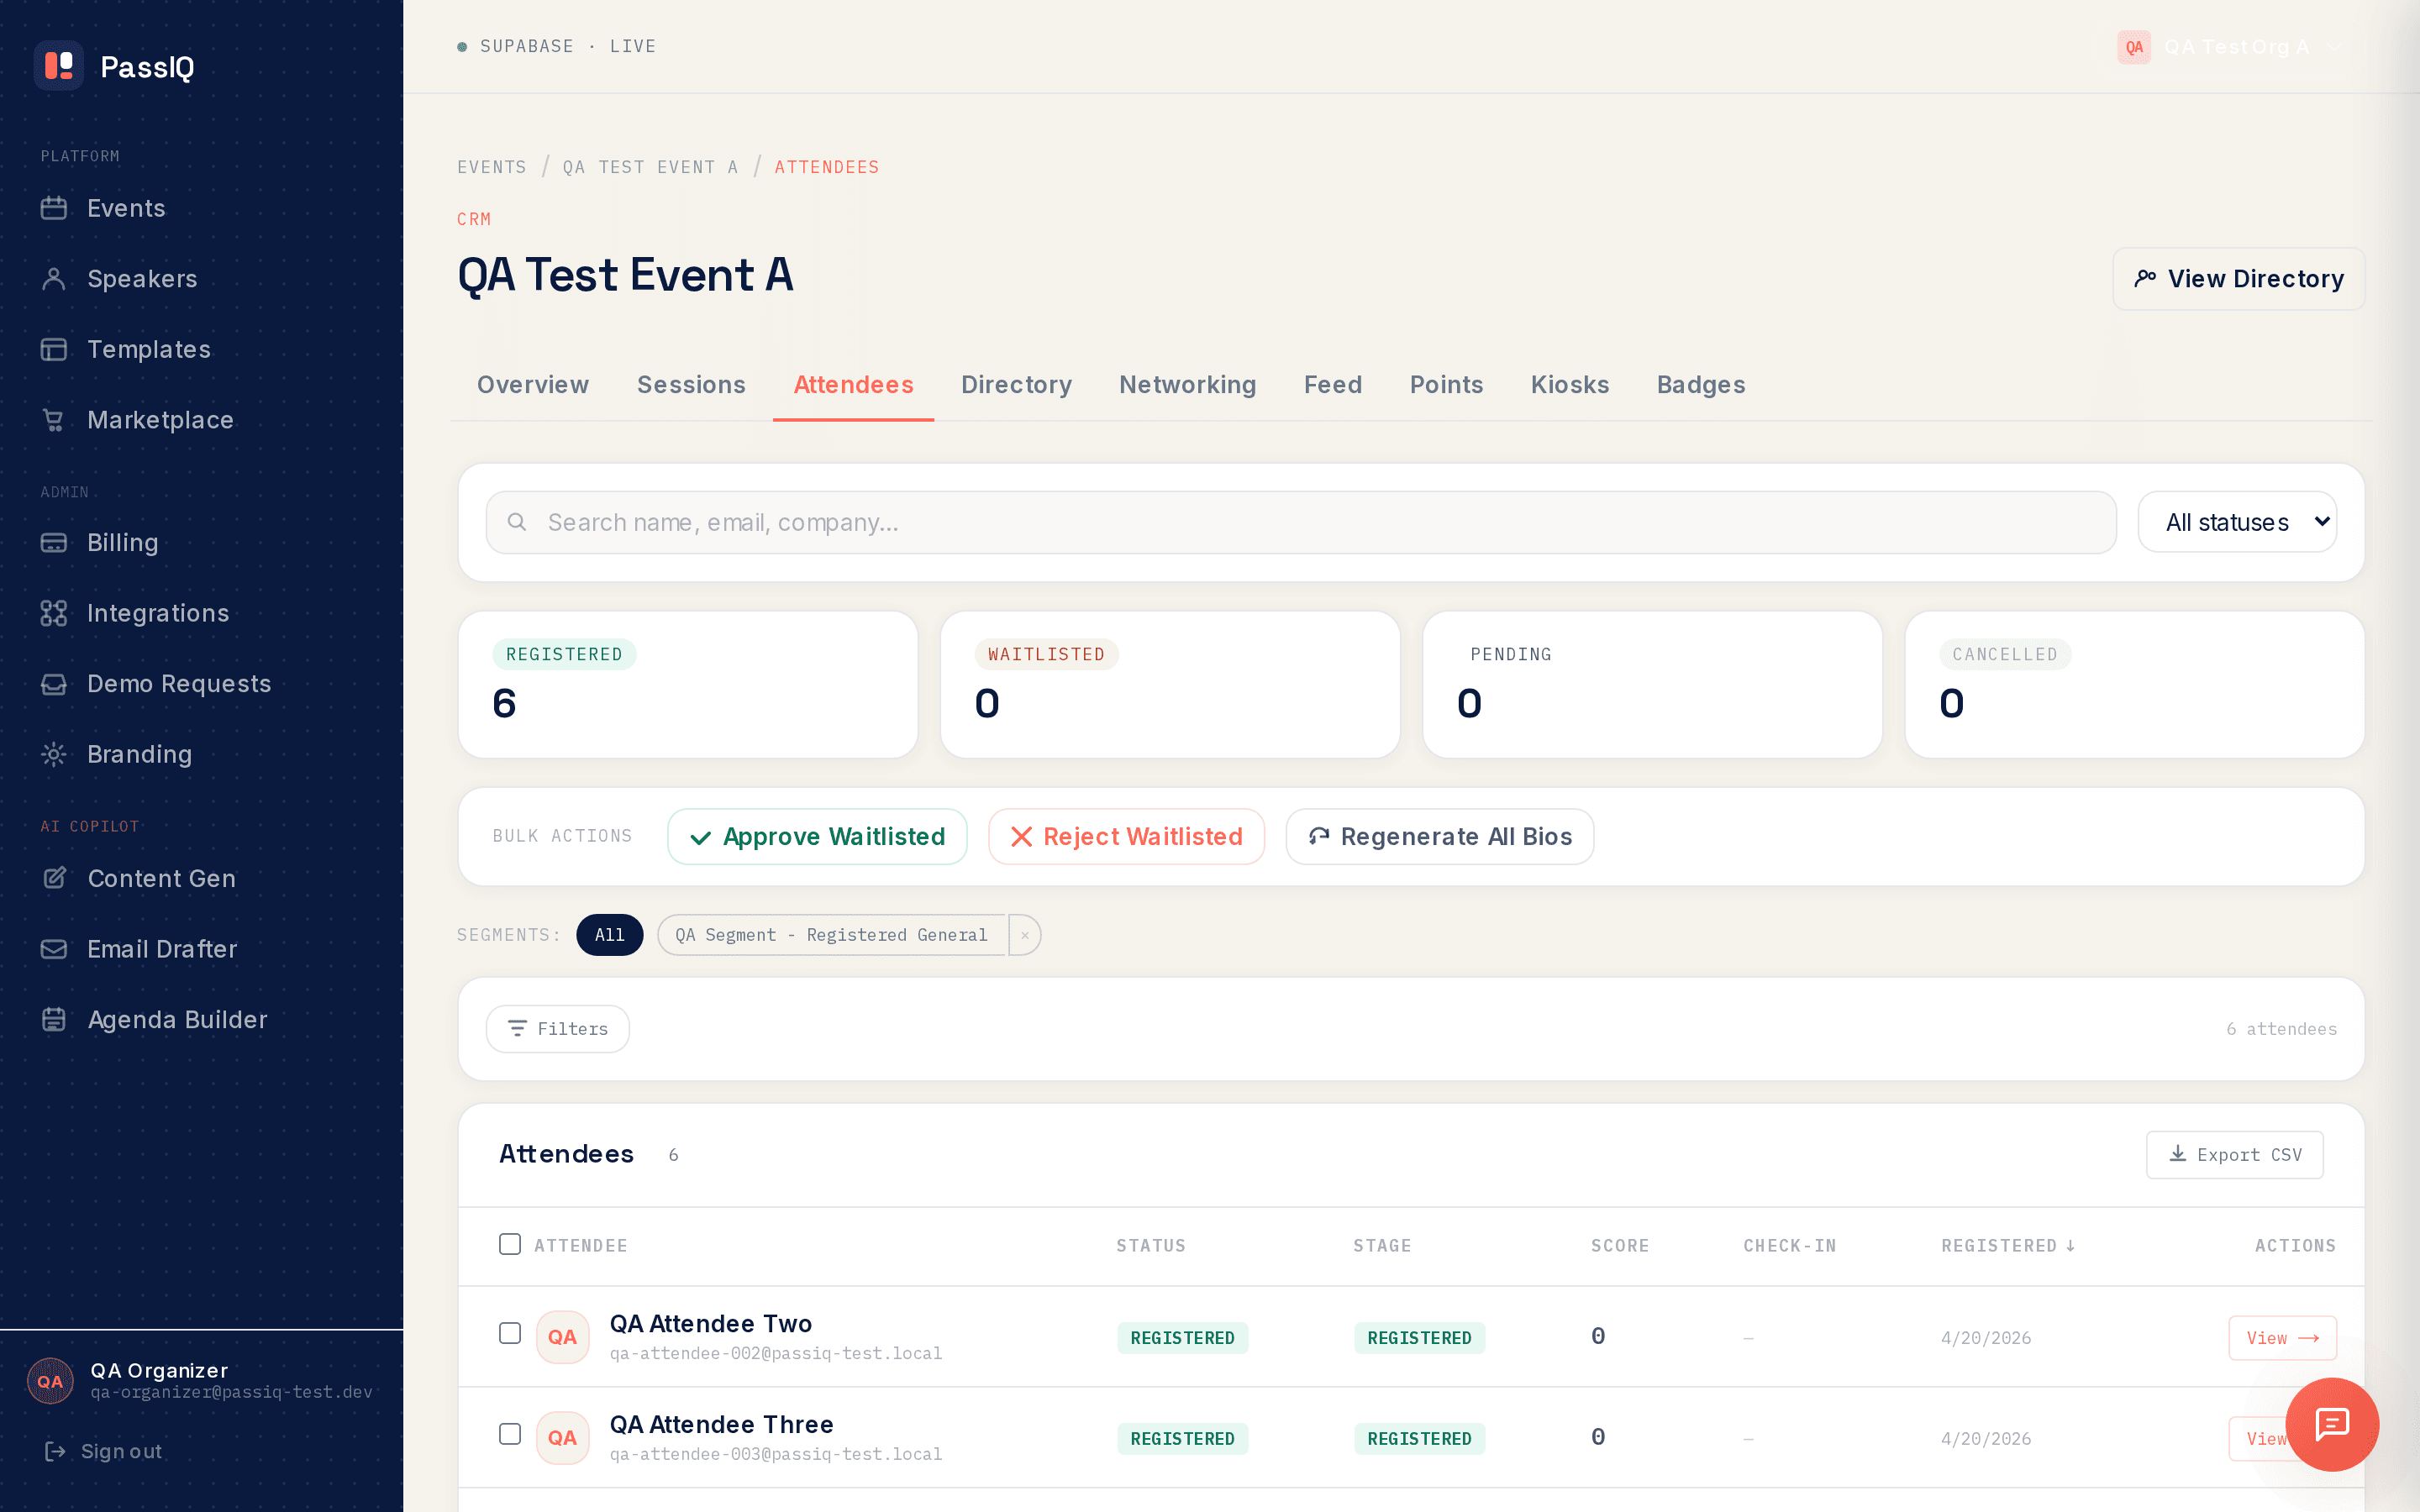2420x1512 pixels.
Task: Click Approve Waitlisted
Action: point(817,836)
